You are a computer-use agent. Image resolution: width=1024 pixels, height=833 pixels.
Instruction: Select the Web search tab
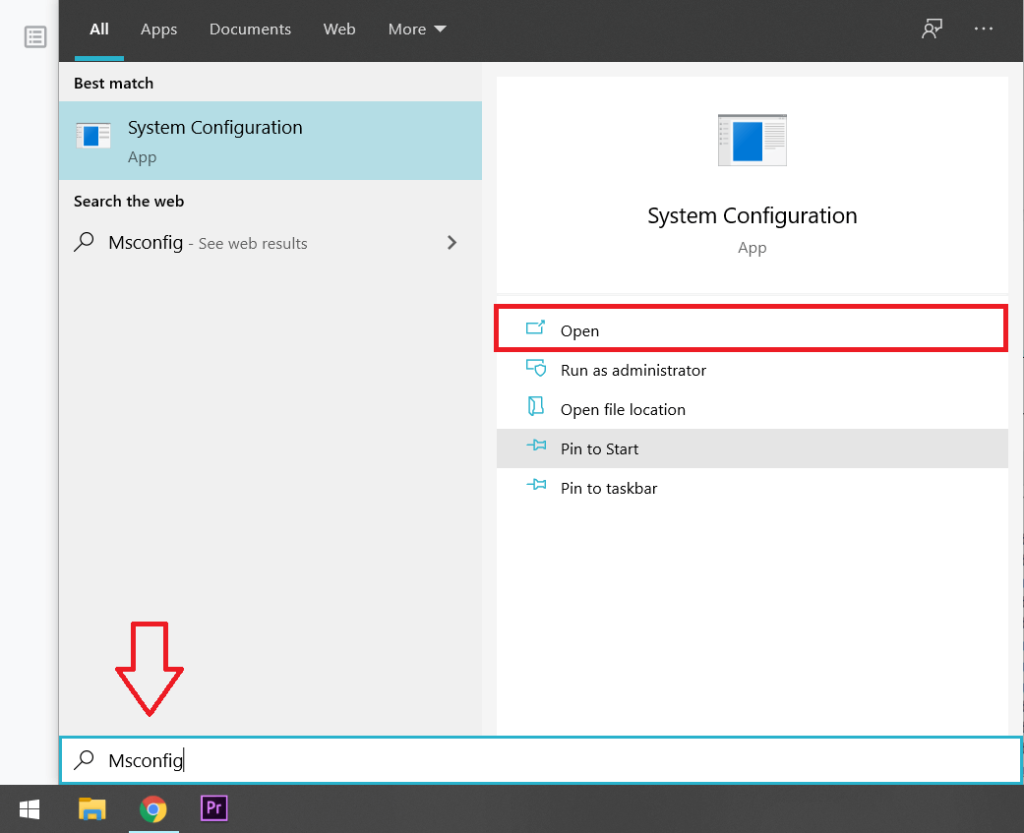click(x=339, y=29)
